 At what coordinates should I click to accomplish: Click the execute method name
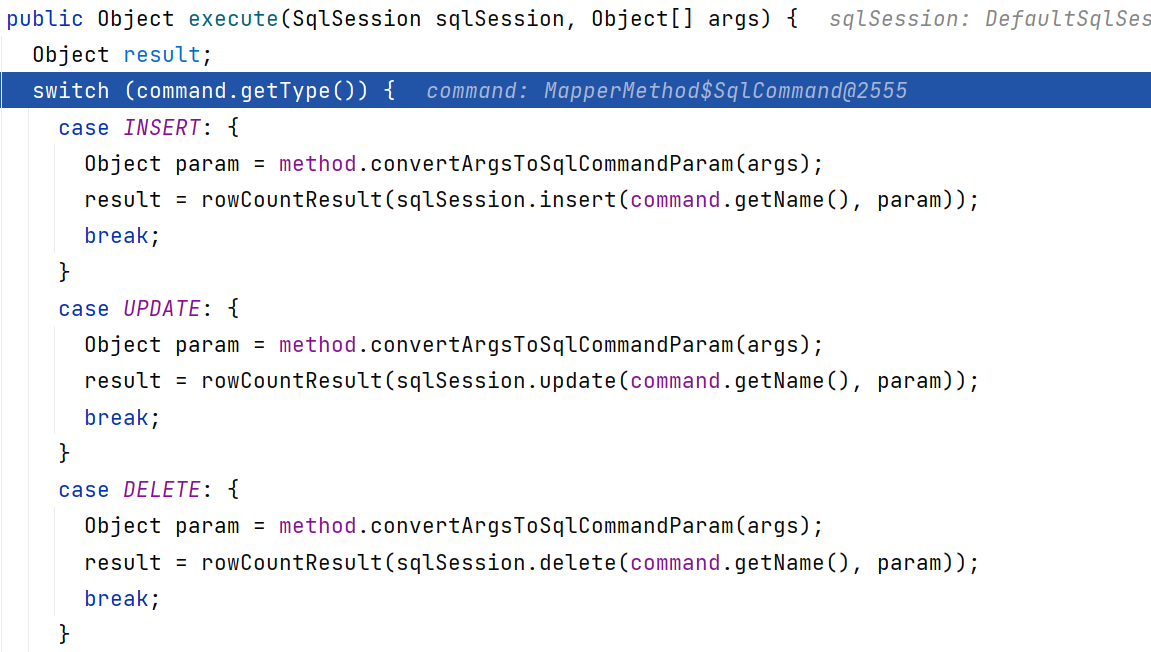coord(233,18)
